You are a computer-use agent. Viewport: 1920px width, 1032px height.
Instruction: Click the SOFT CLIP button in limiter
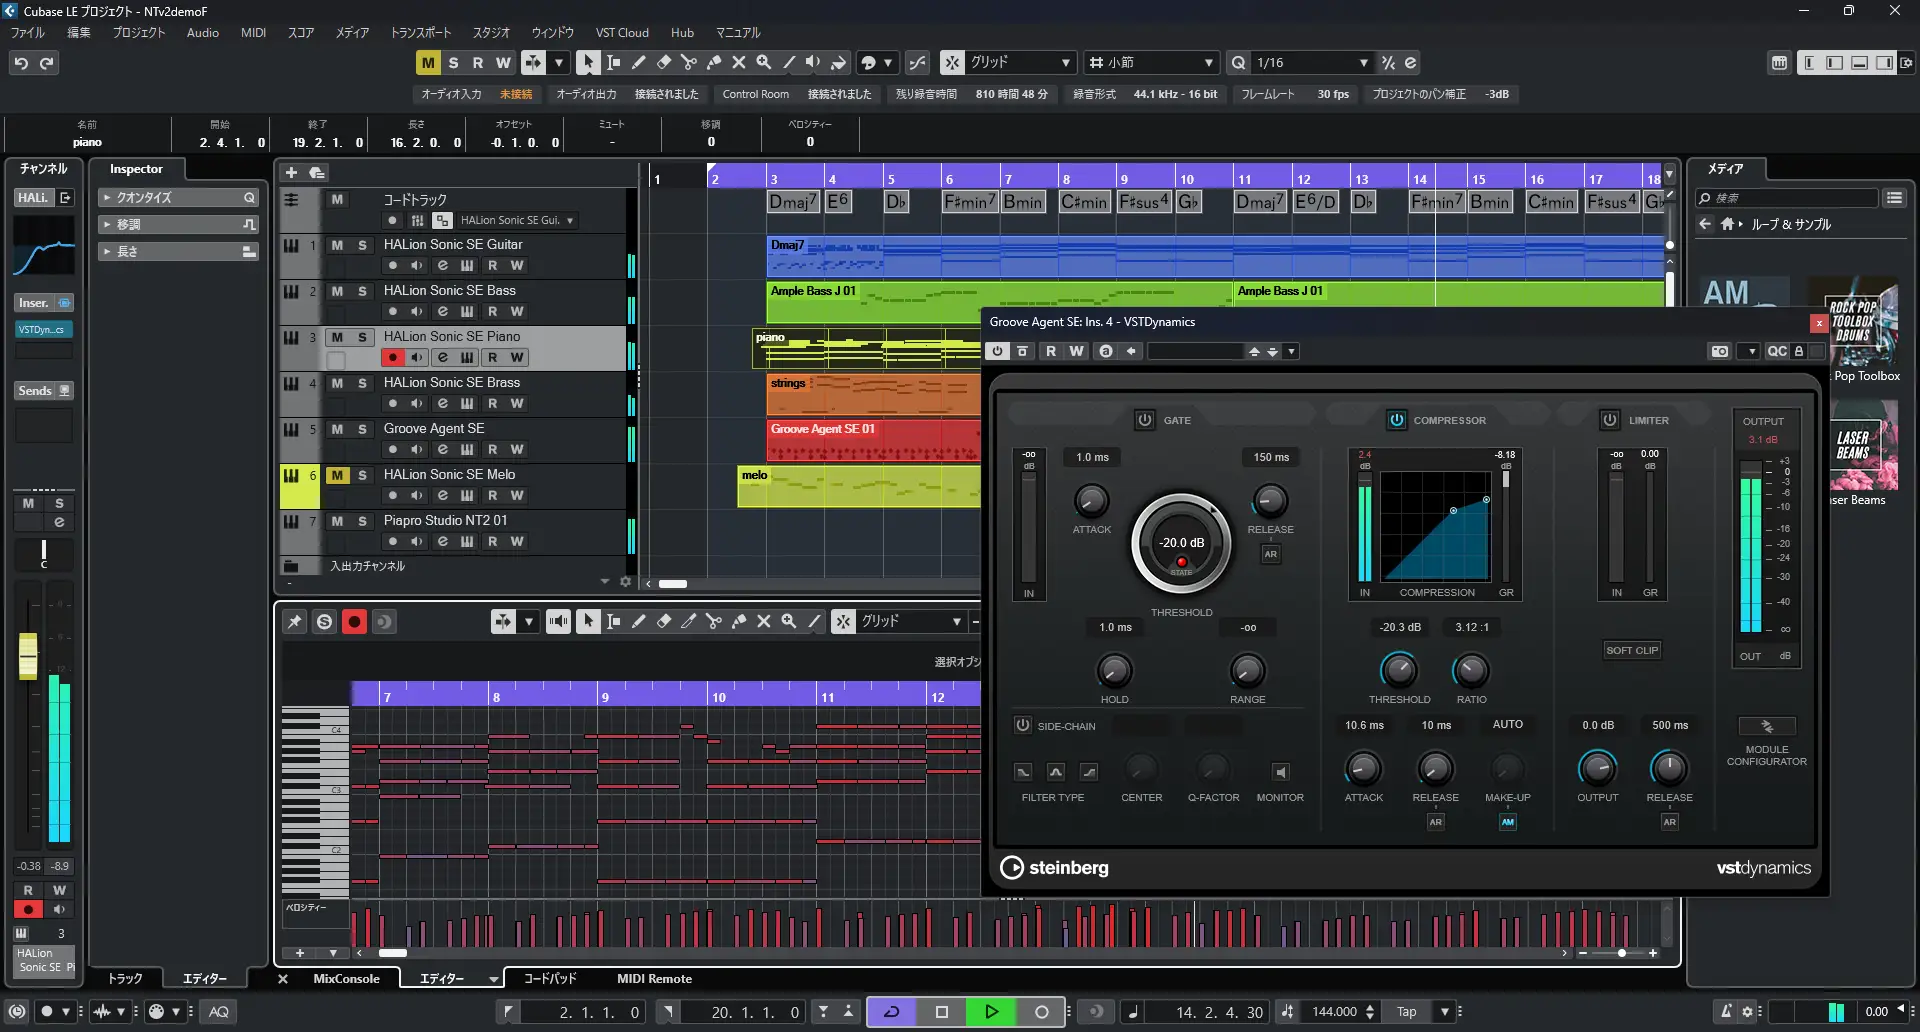[1631, 650]
